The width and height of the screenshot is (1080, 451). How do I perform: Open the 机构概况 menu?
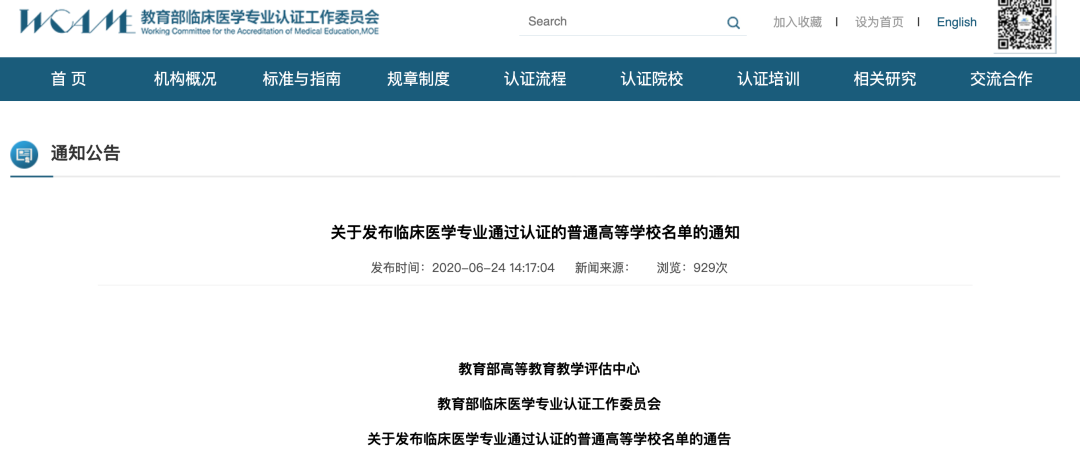point(185,79)
